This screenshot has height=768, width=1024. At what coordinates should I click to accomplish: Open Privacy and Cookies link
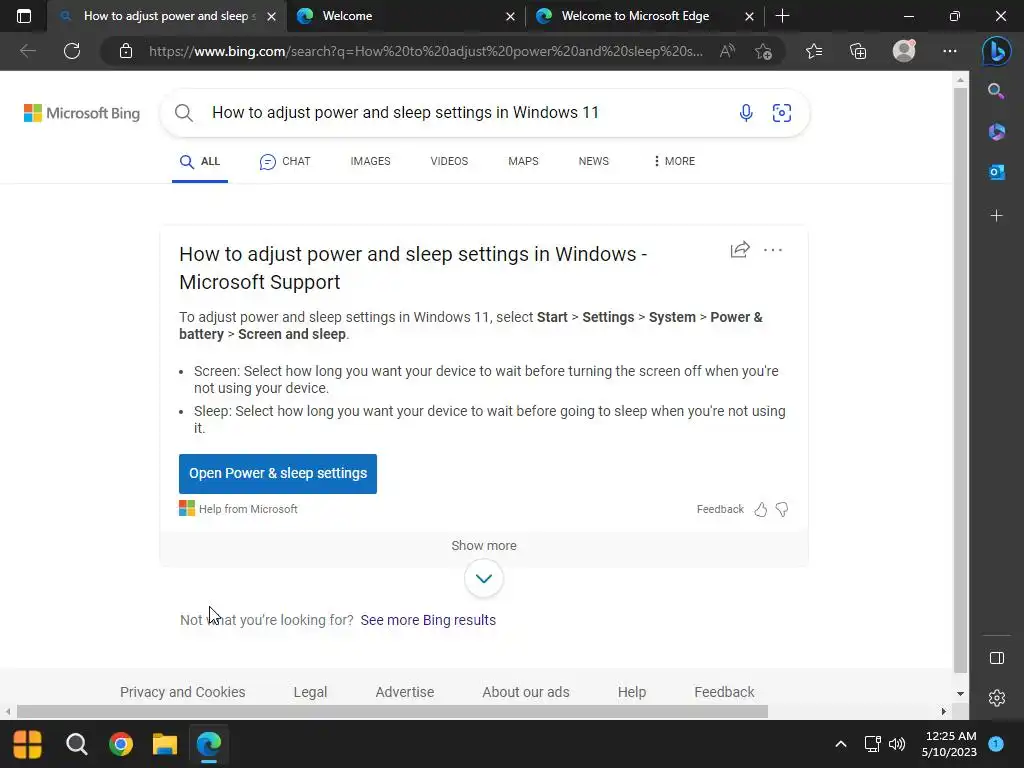coord(182,692)
